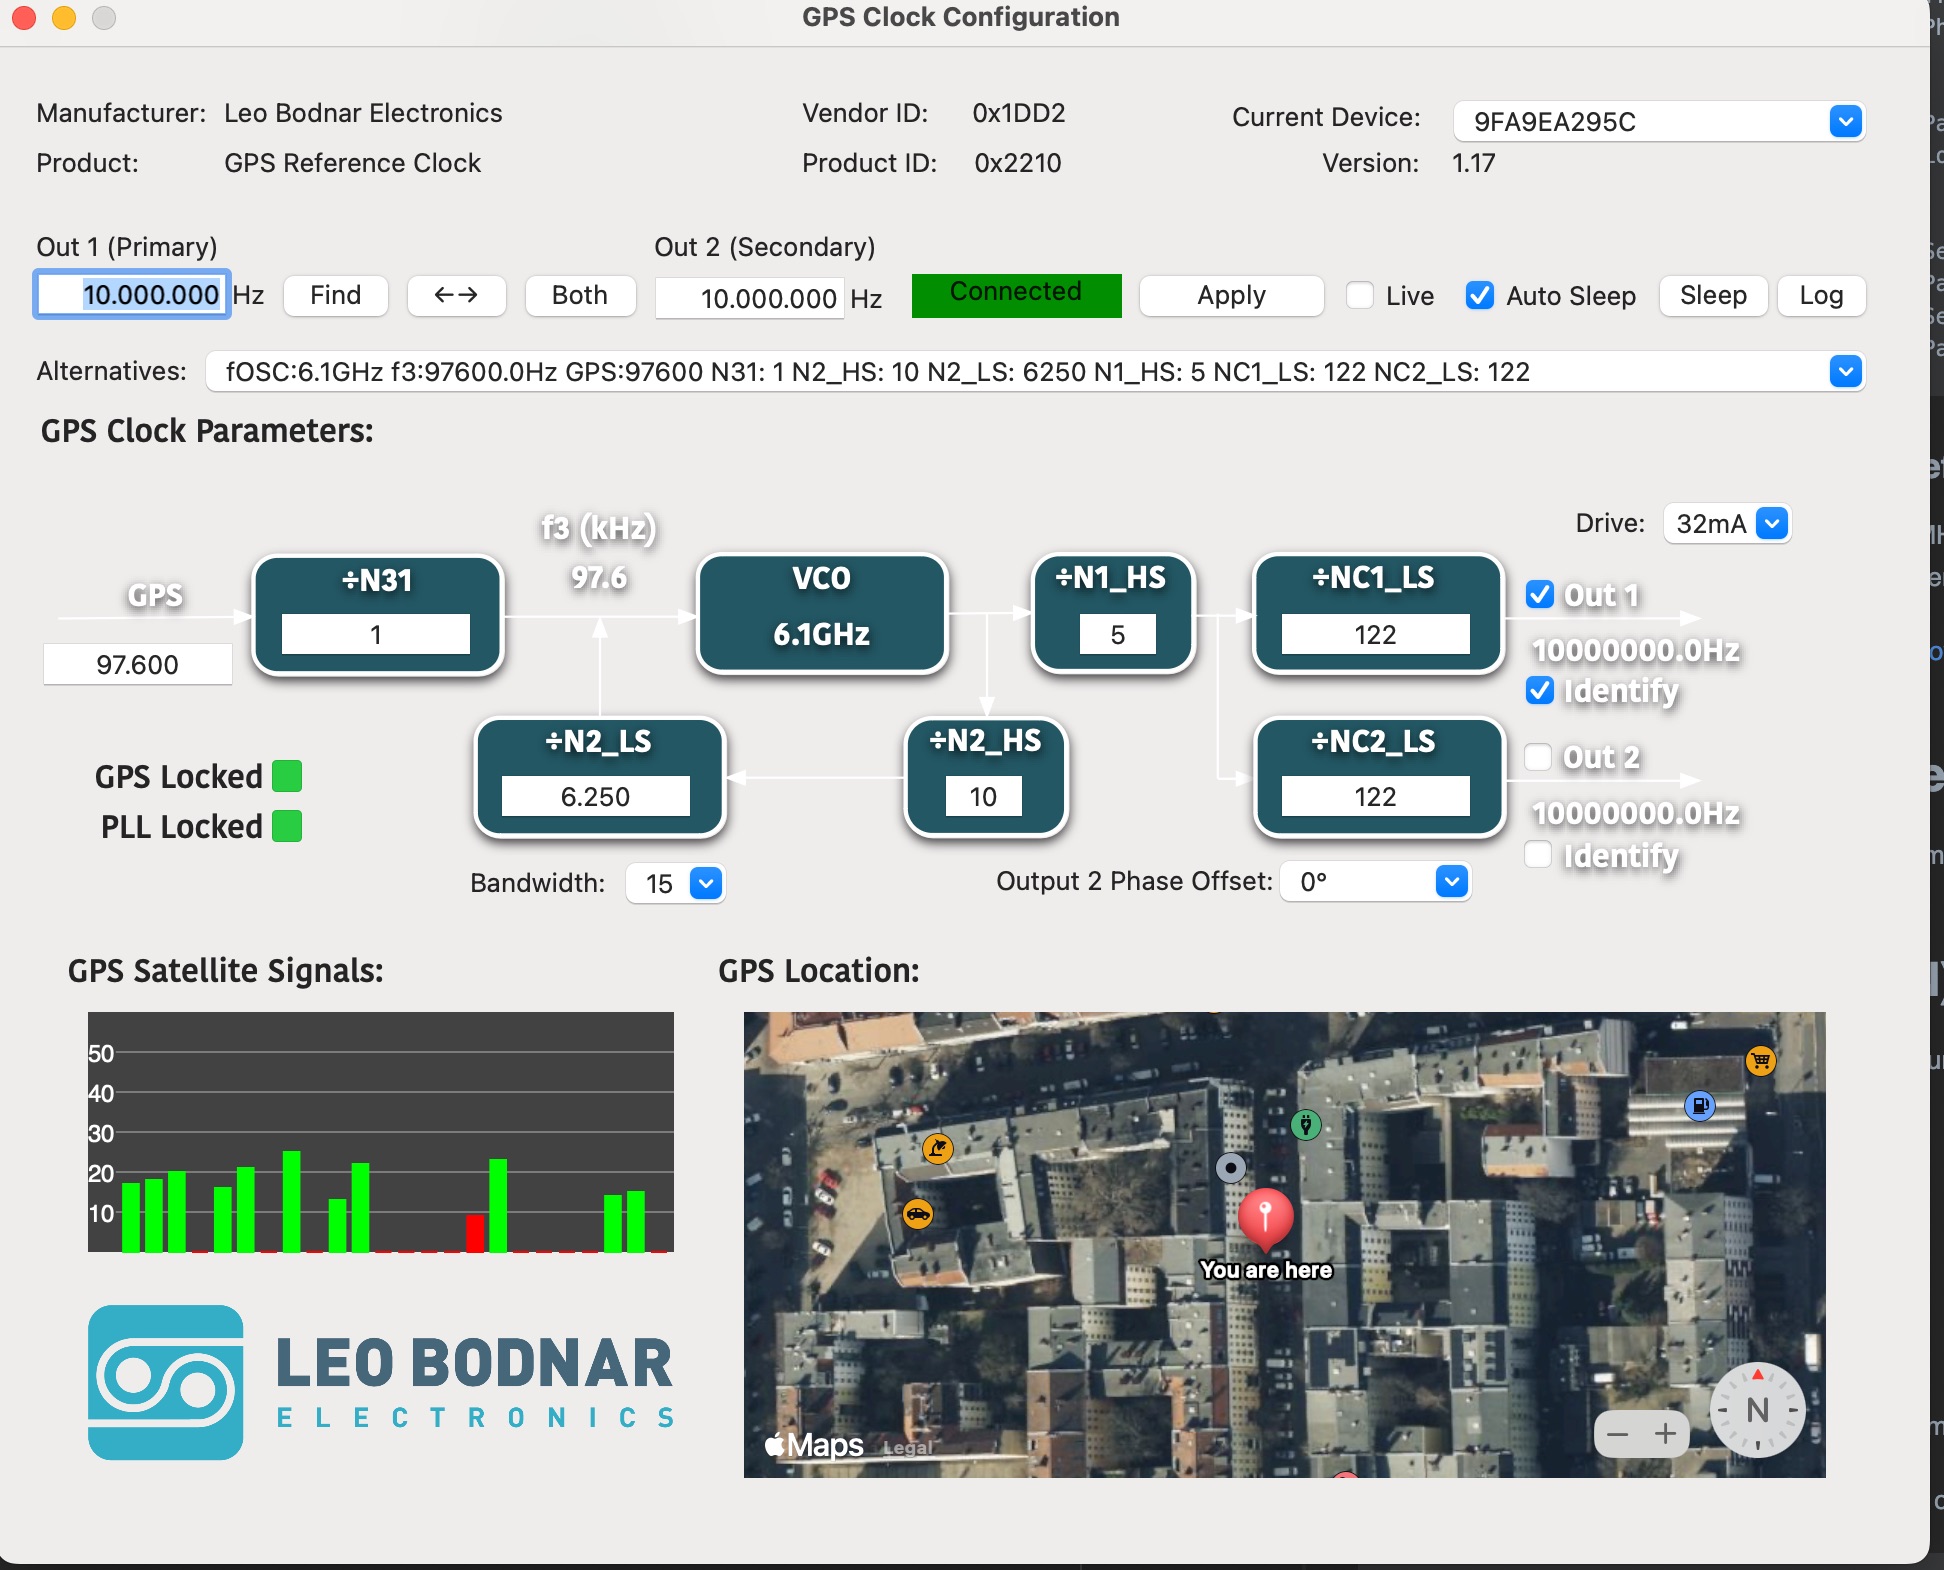Enable the Out 2 output checkbox
1944x1570 pixels.
tap(1537, 758)
